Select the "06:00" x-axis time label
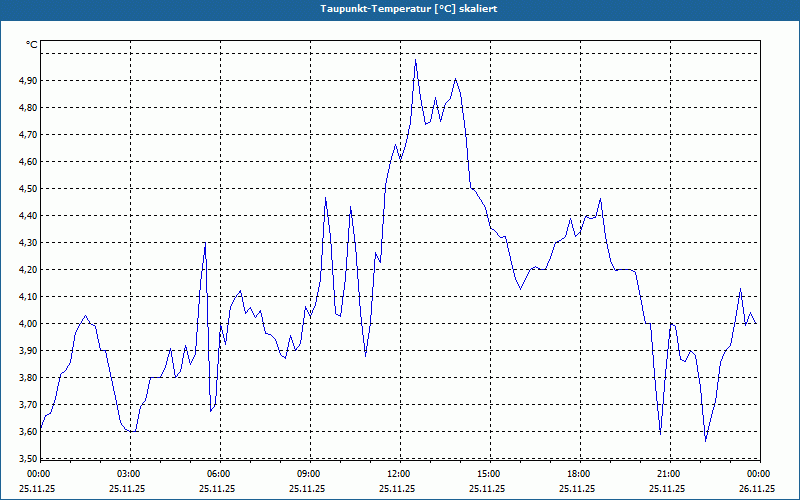 click(x=218, y=474)
